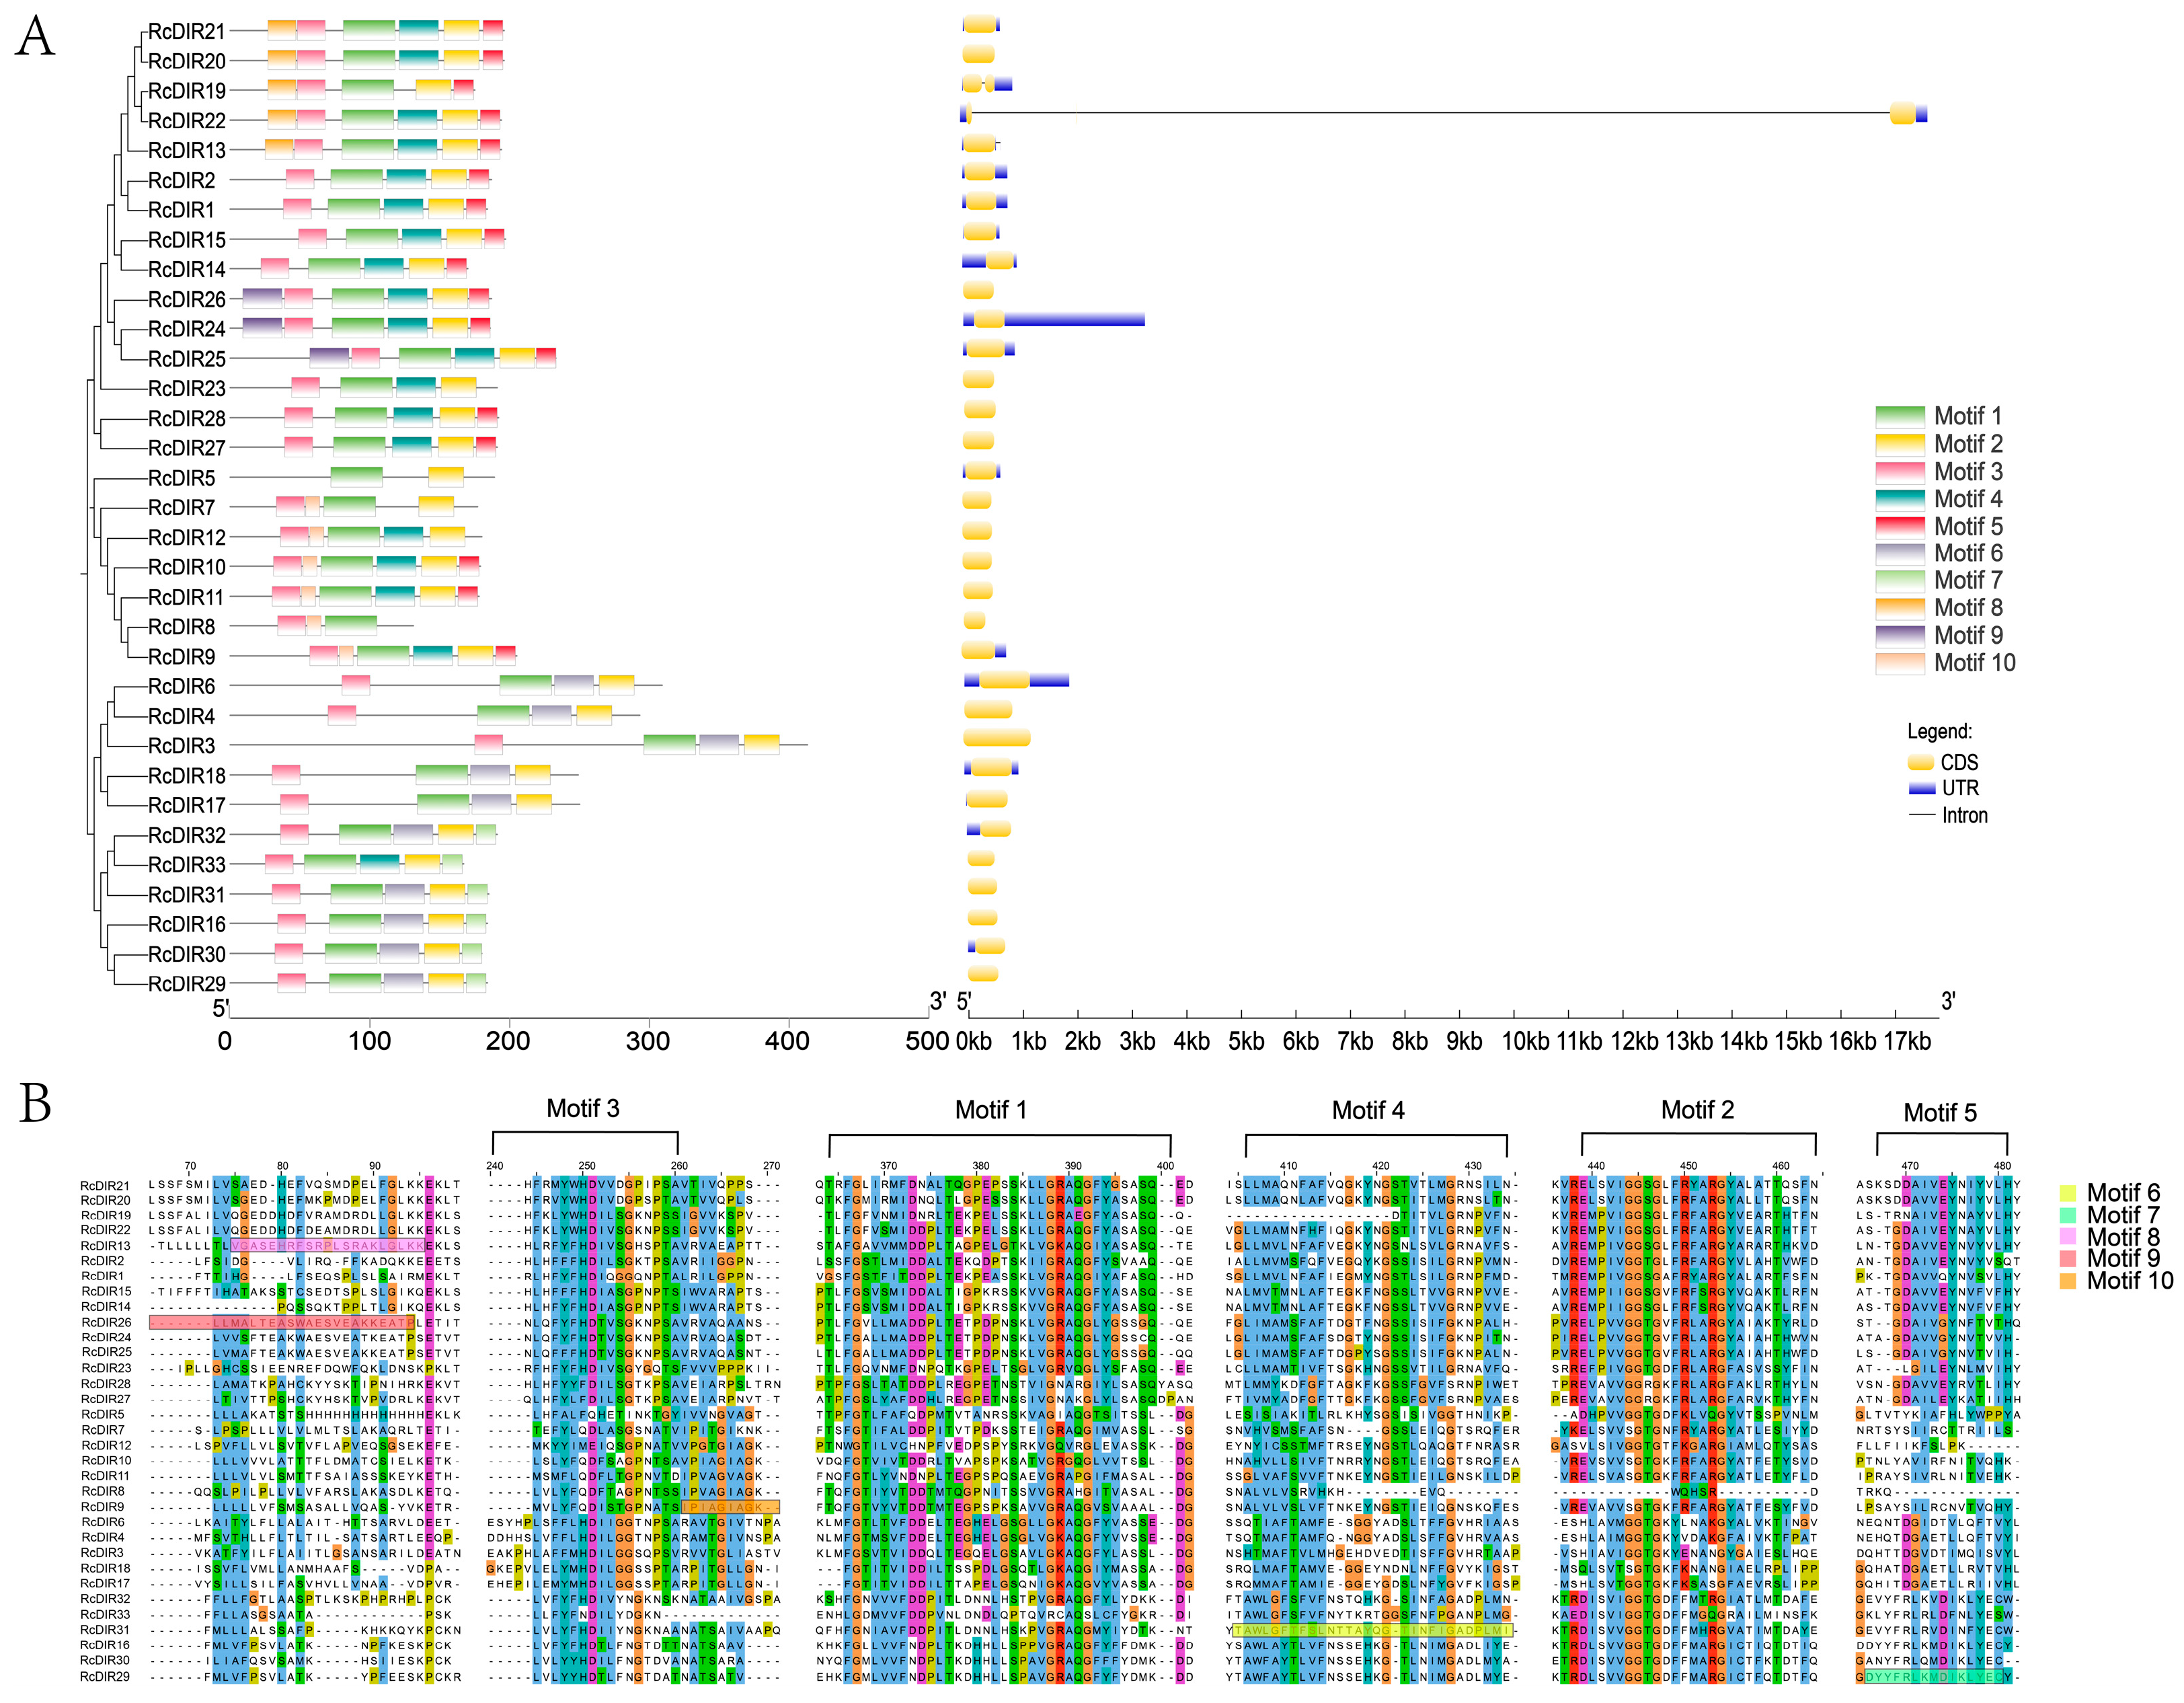The height and width of the screenshot is (1703, 2184).
Task: Click the purple Motif 9 box in RcDIR25 row
Action: tap(329, 358)
